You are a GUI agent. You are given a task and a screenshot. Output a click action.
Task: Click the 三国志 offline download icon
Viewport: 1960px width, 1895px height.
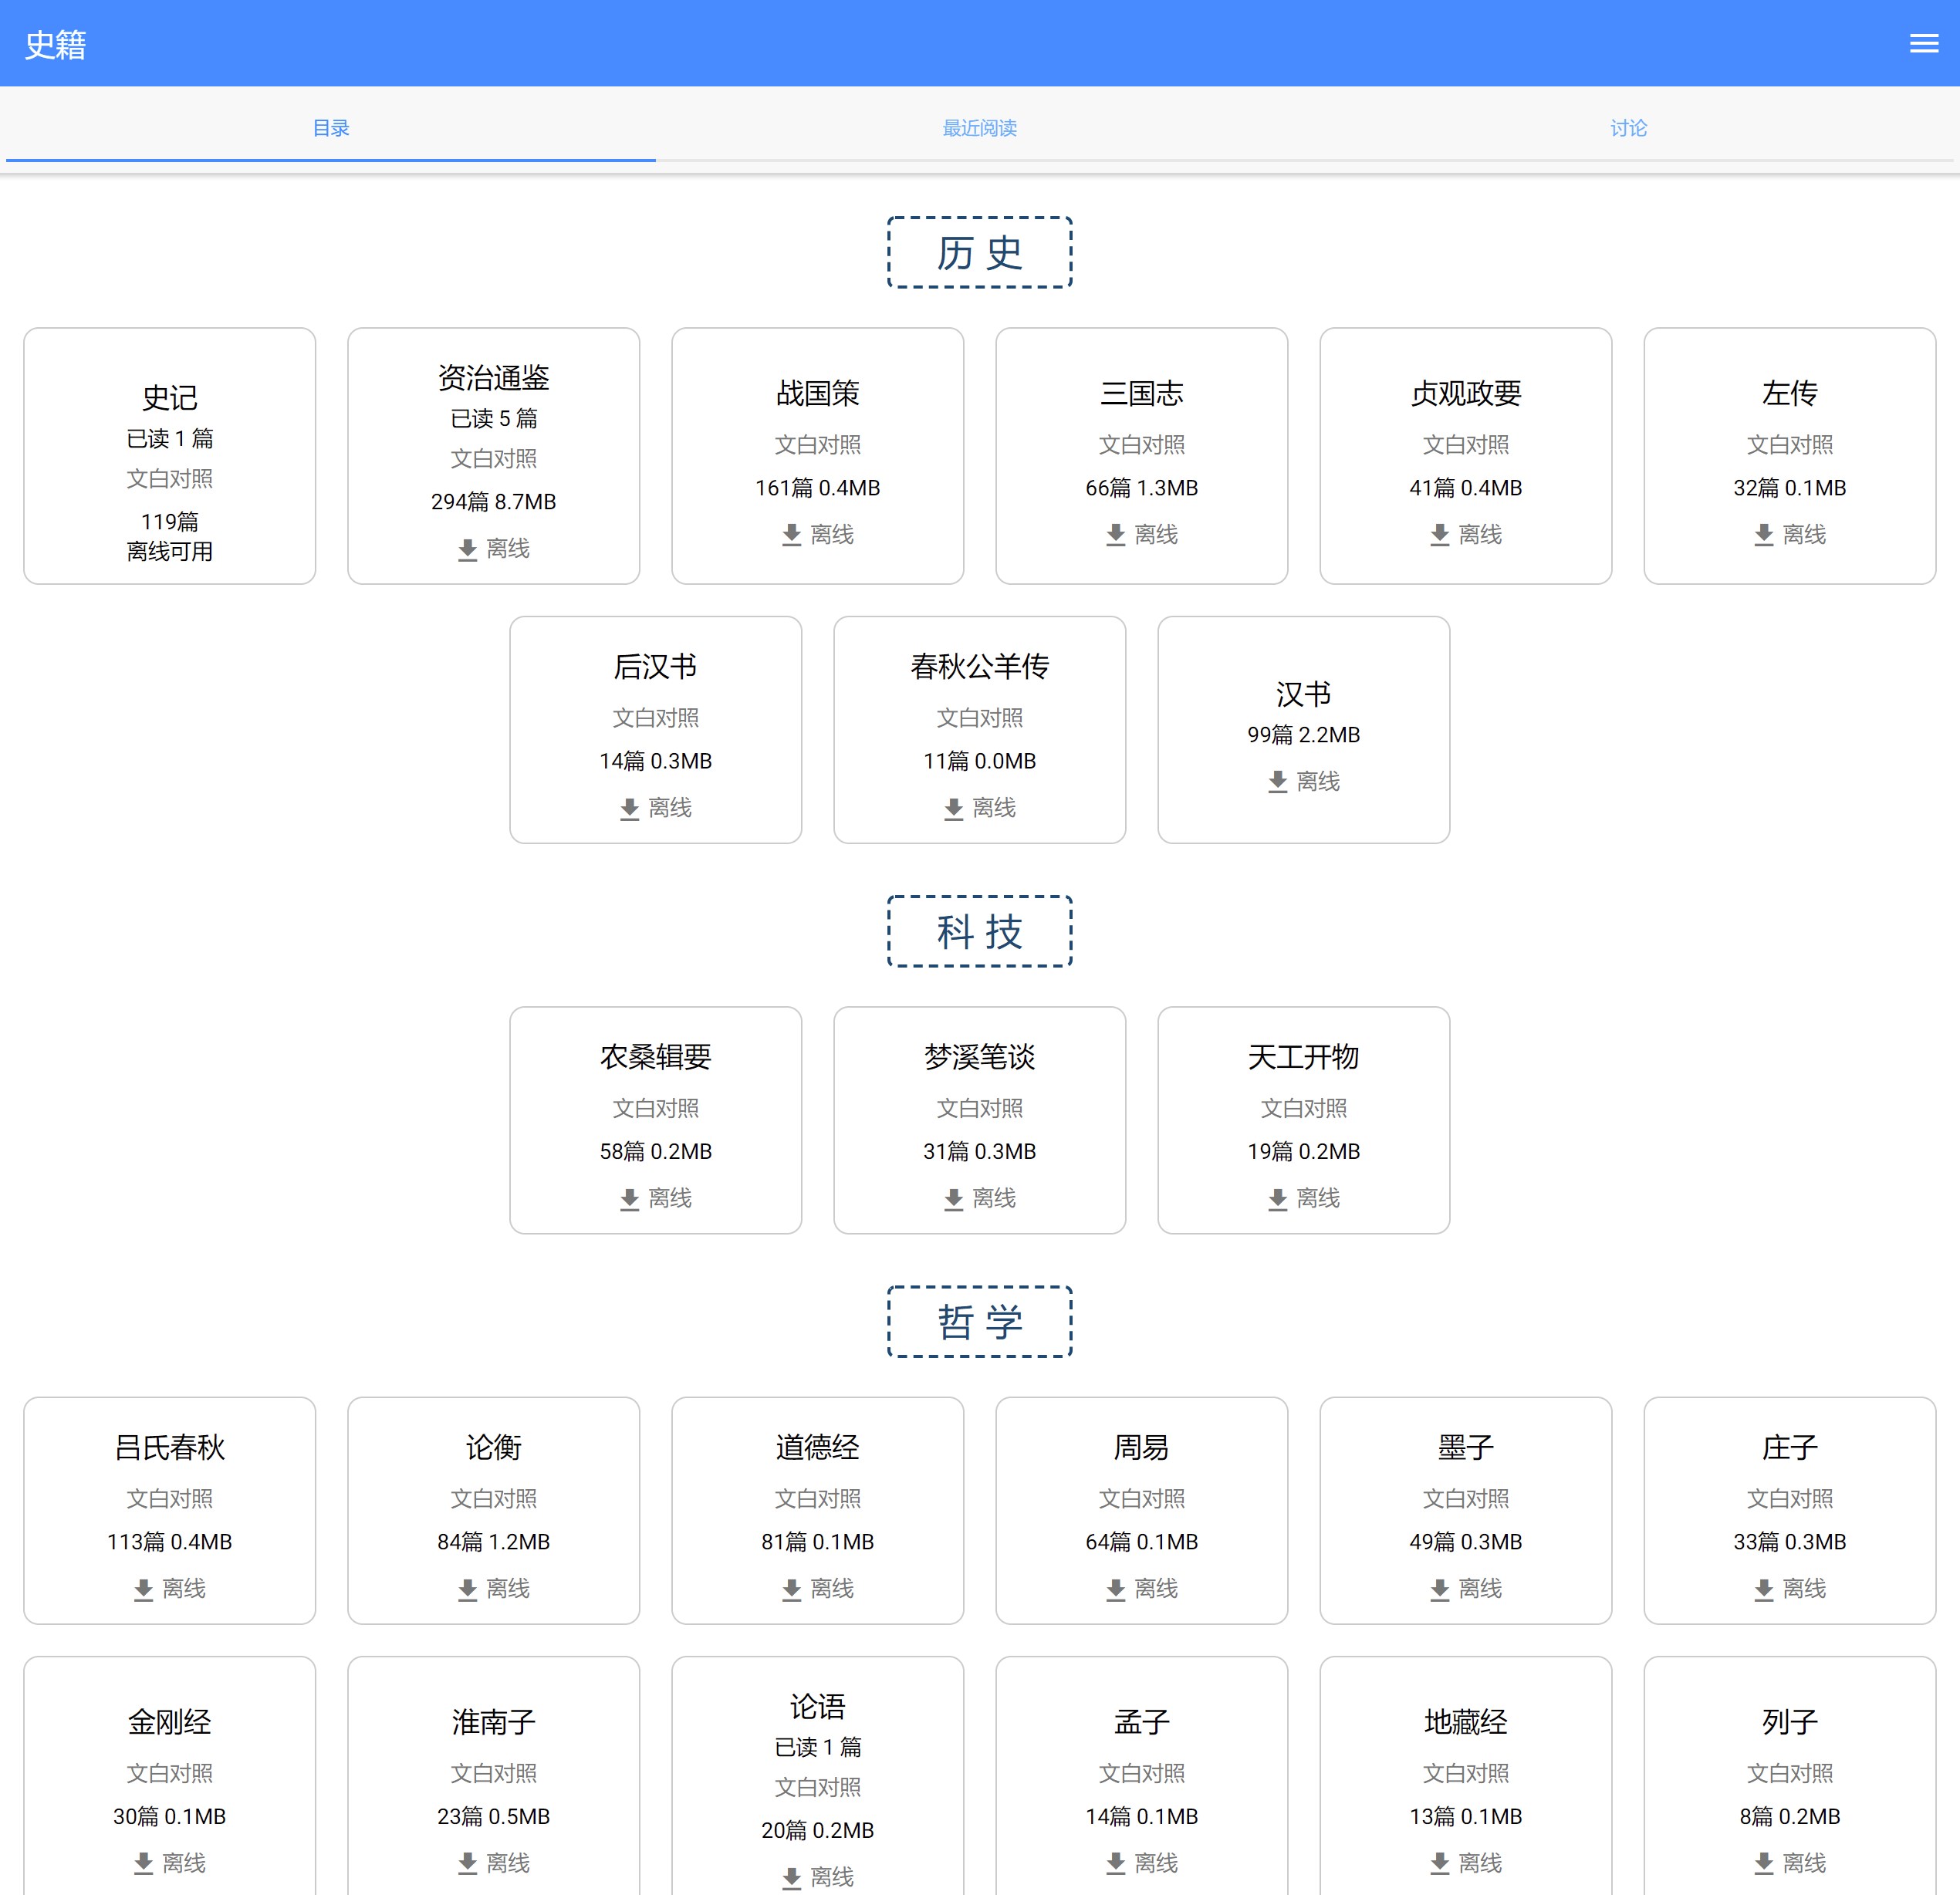coord(1115,535)
